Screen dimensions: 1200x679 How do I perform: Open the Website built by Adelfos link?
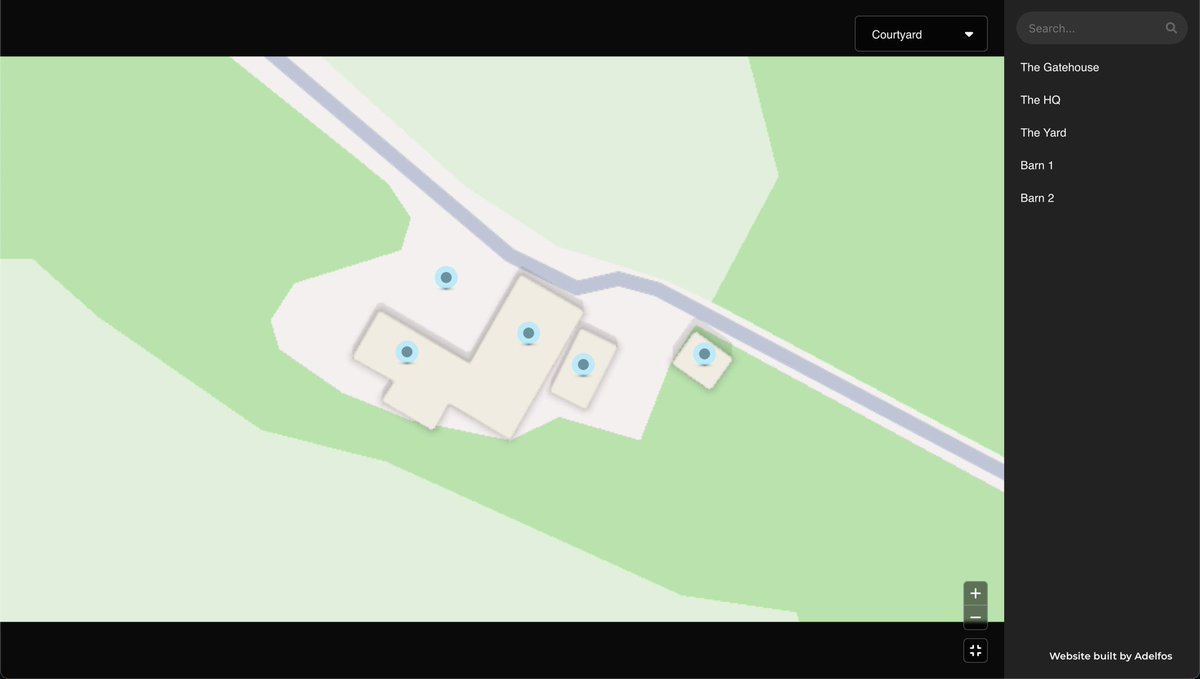(x=1110, y=656)
